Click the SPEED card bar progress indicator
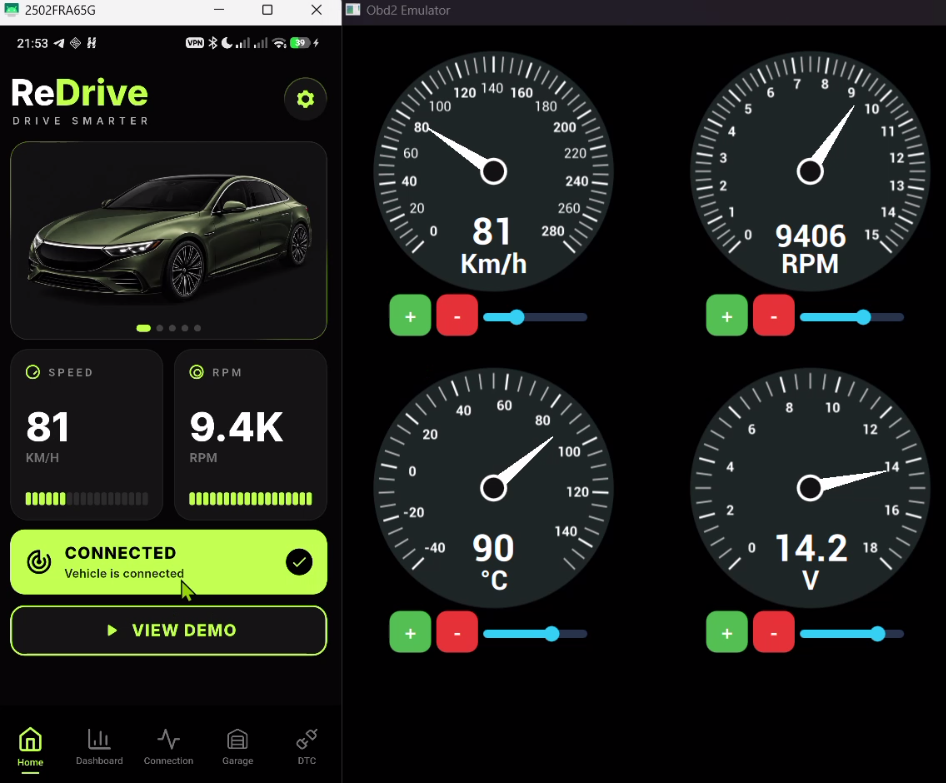The width and height of the screenshot is (946, 783). (87, 499)
